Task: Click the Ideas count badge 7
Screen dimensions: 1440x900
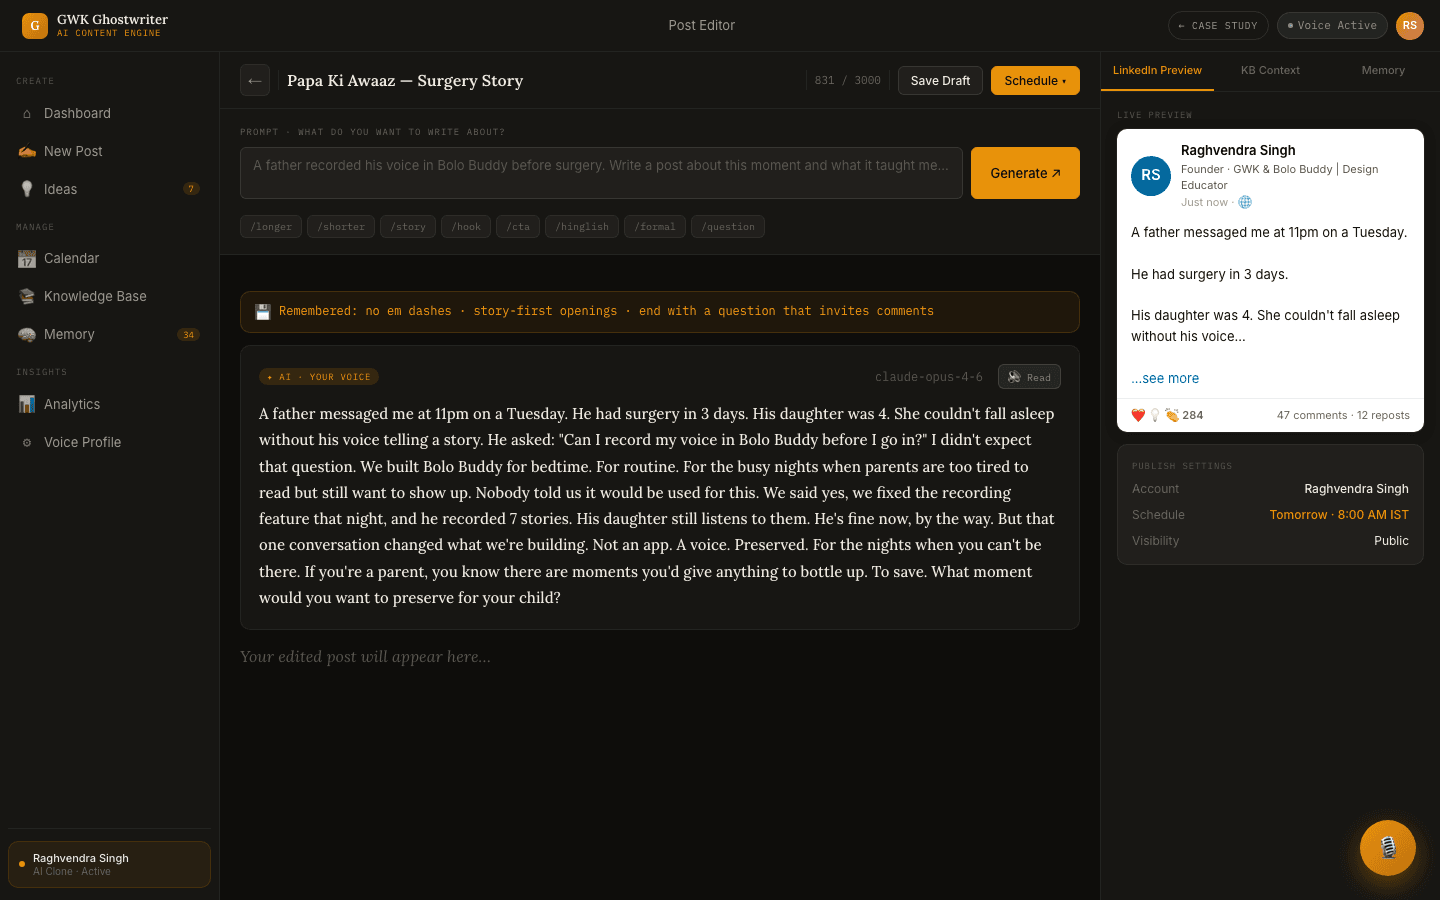Action: (192, 189)
